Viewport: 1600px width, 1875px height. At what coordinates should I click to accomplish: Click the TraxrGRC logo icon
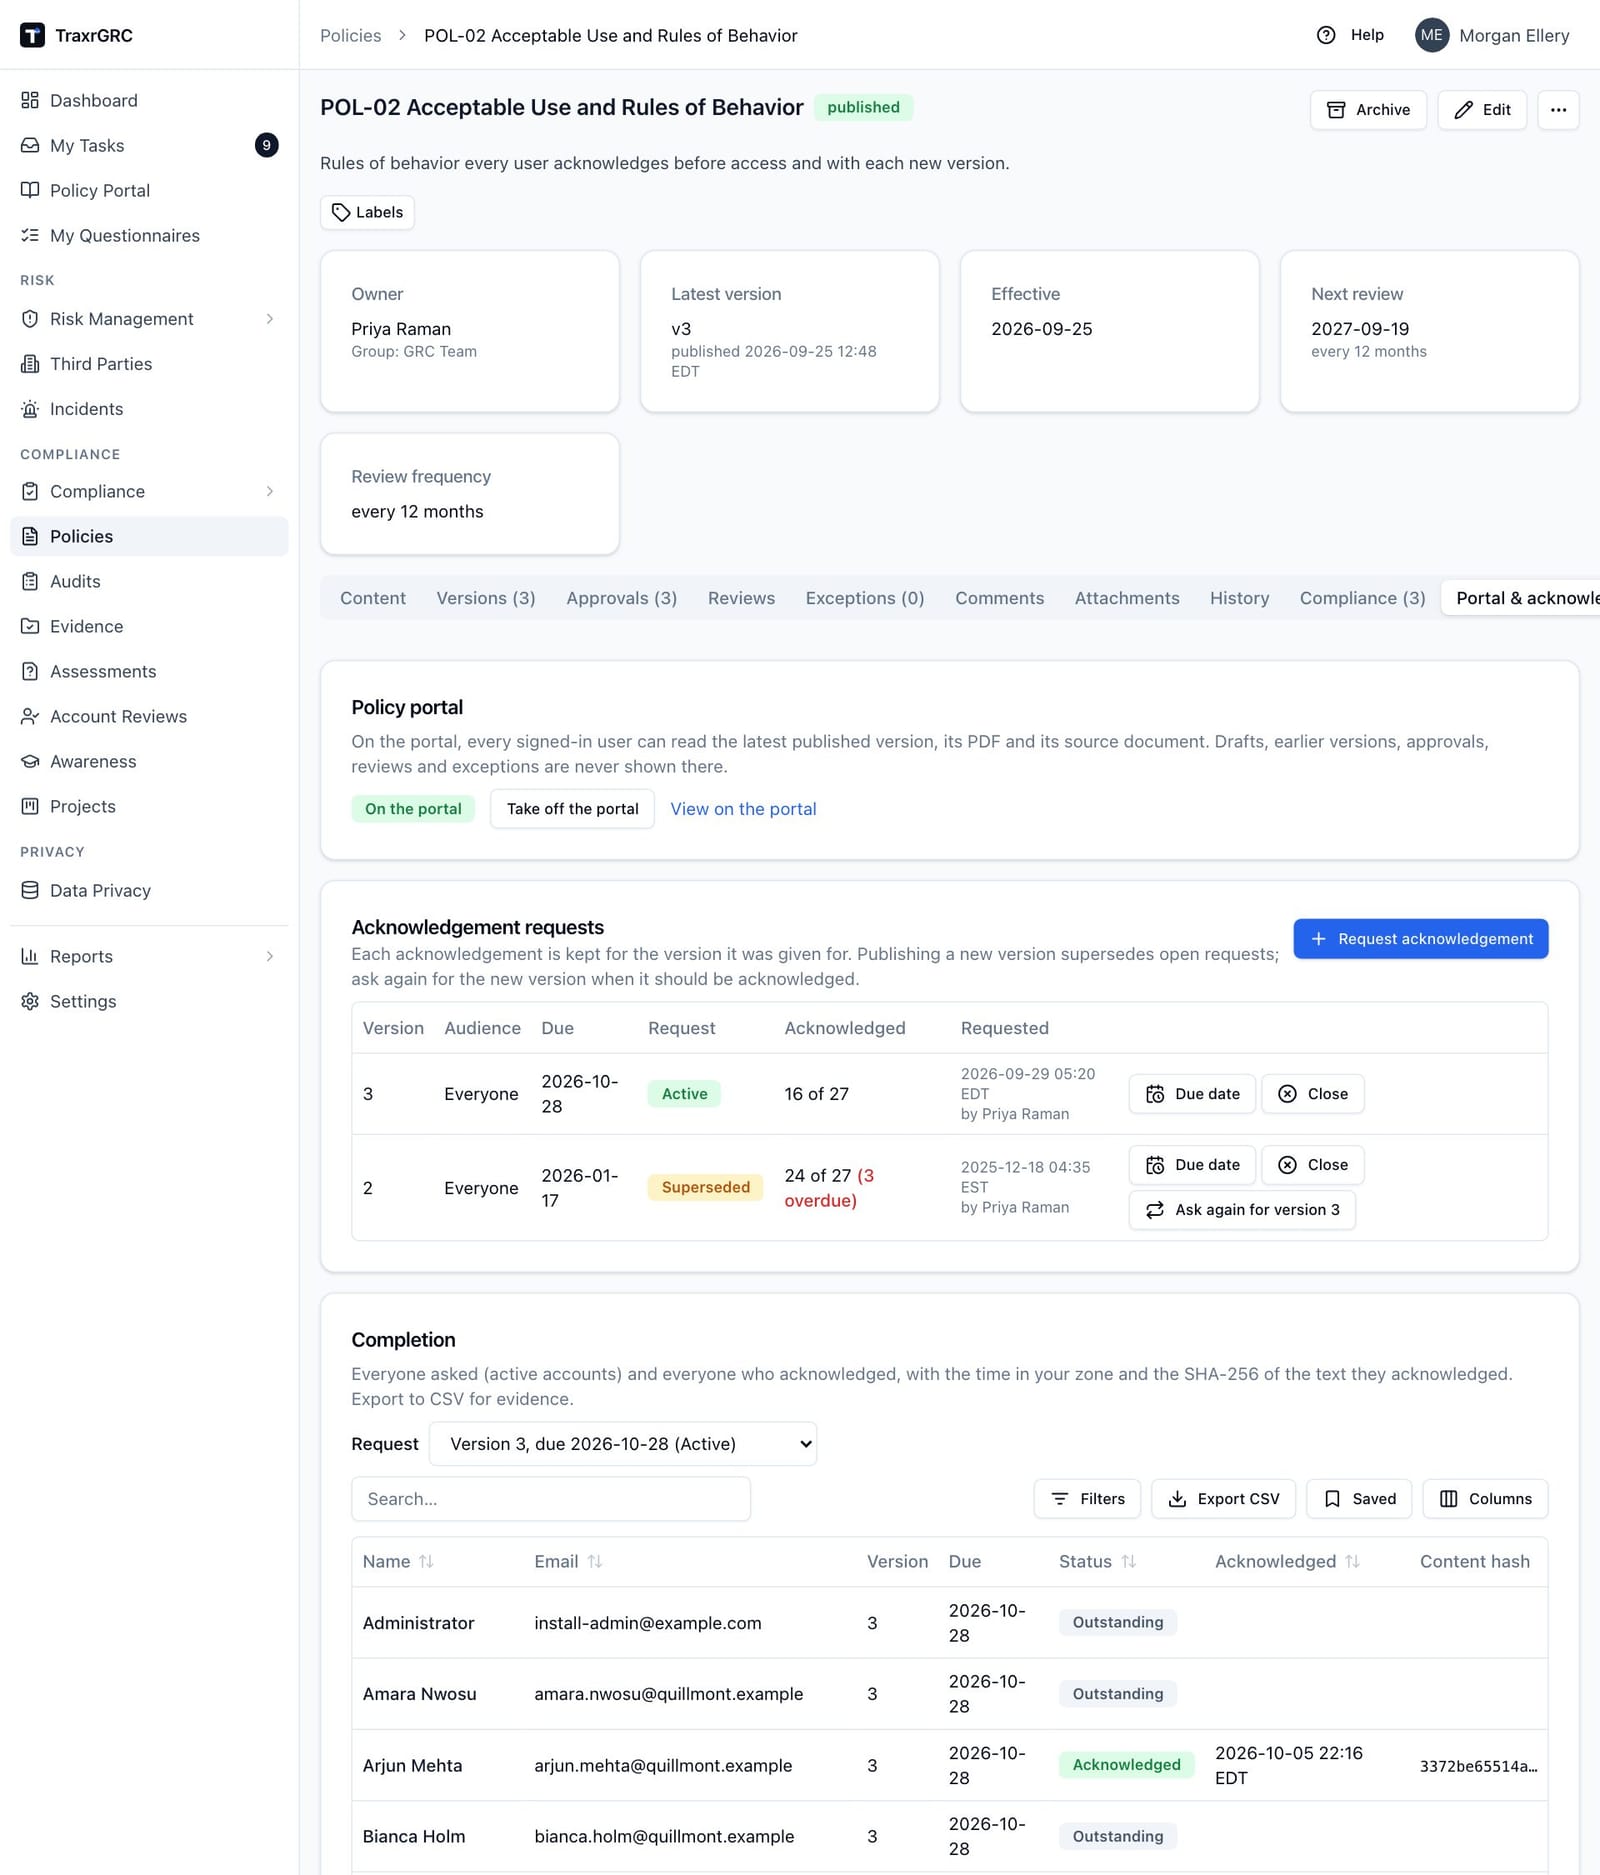tap(32, 35)
